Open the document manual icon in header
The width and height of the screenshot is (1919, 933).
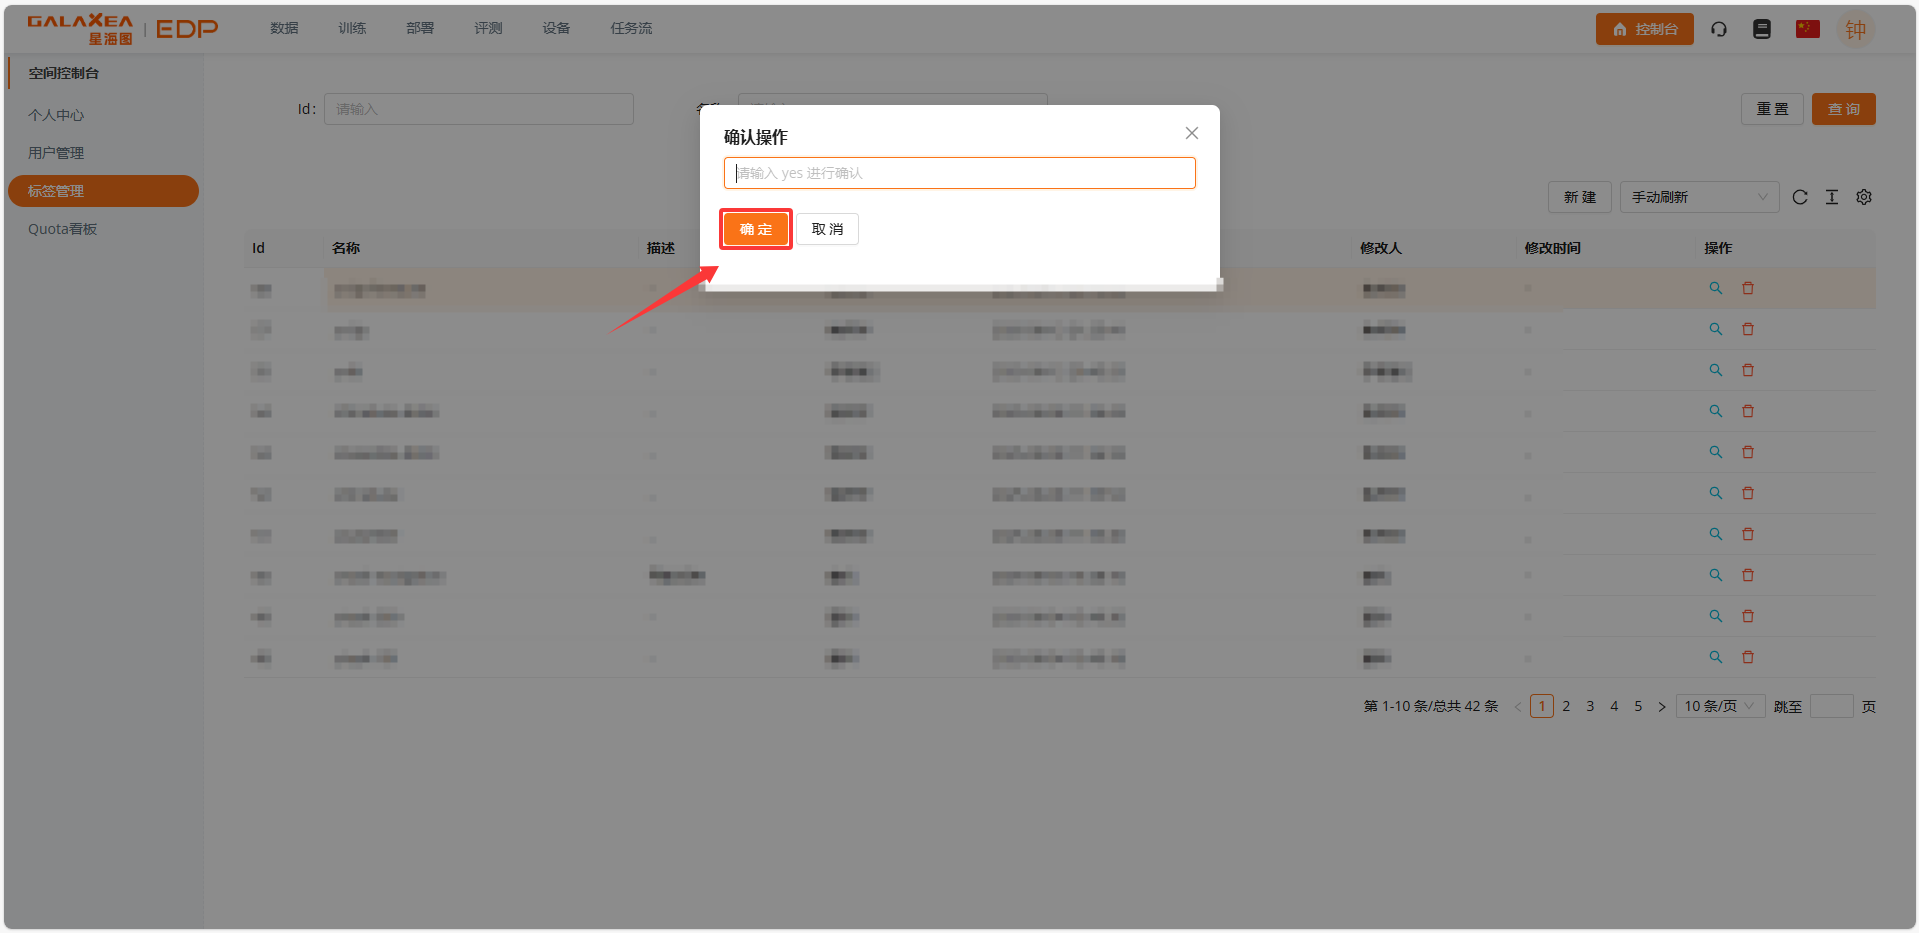1762,29
